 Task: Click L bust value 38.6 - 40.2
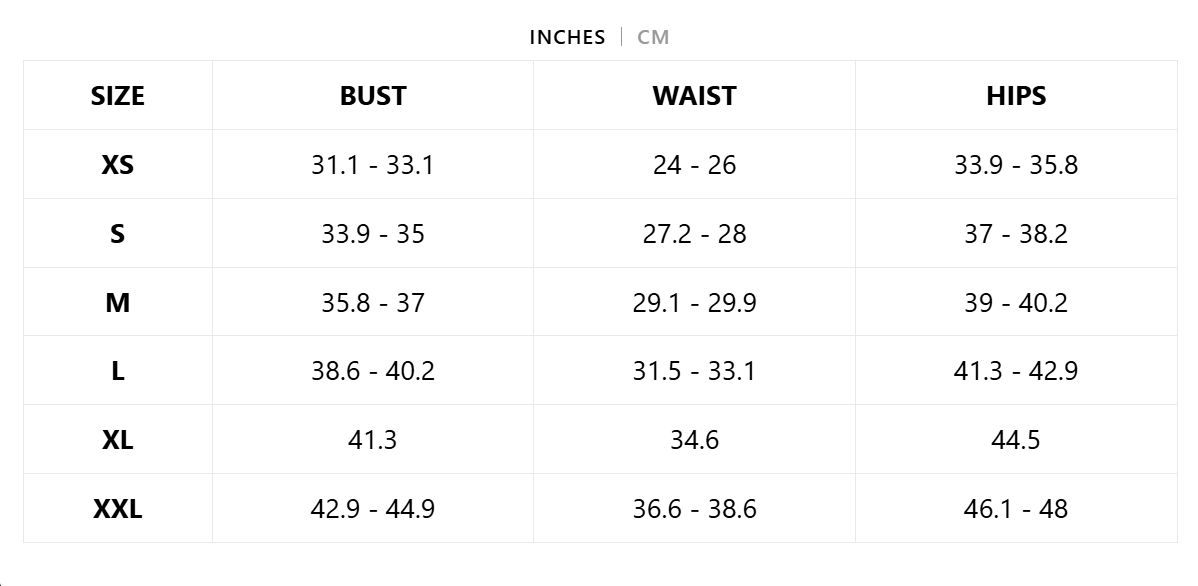point(373,371)
